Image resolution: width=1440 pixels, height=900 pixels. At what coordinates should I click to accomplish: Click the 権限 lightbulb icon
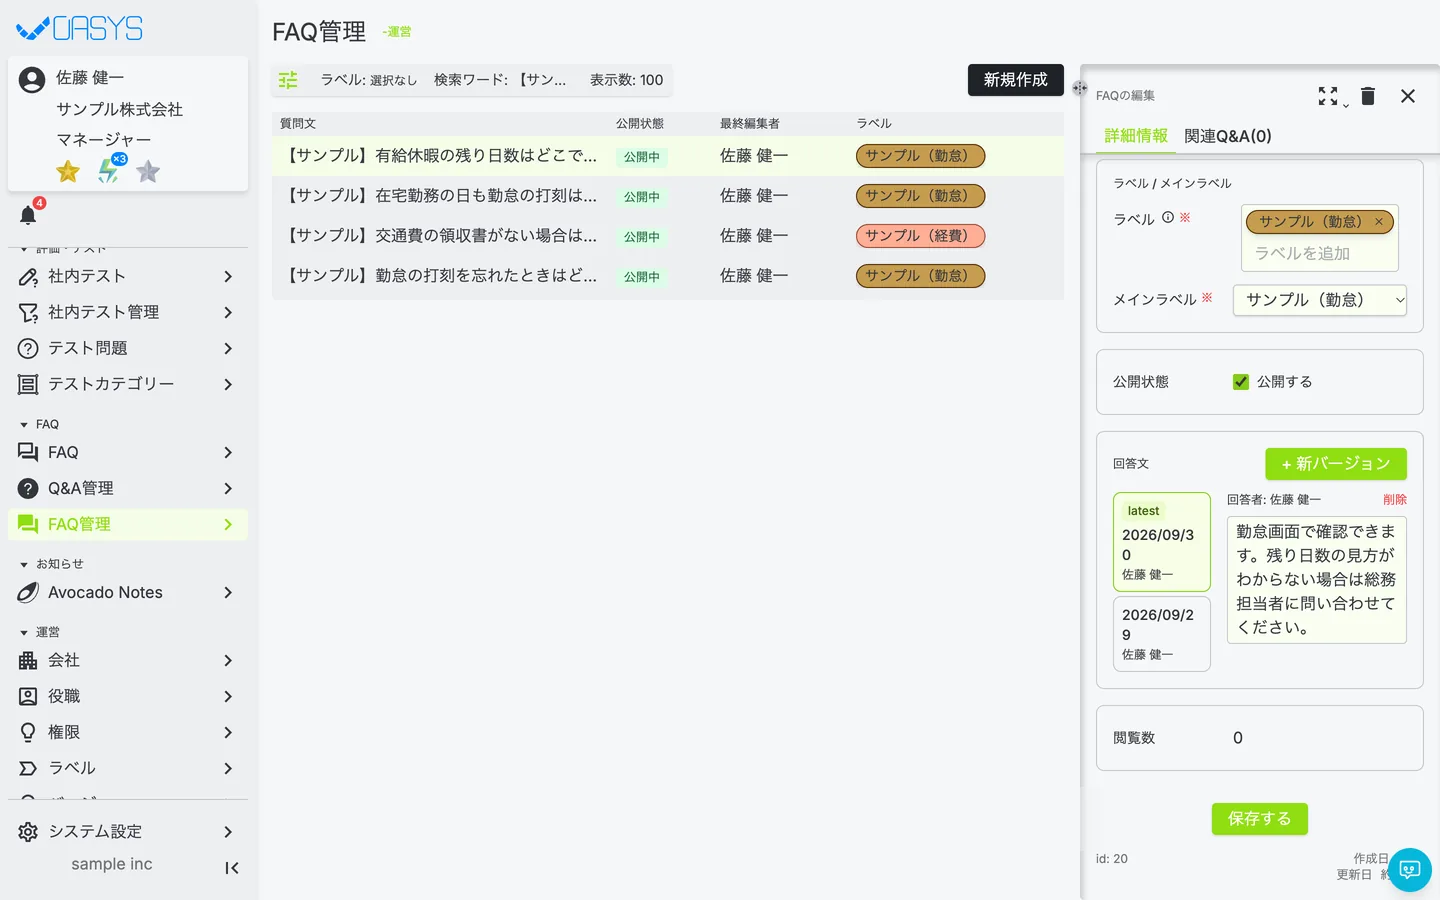pyautogui.click(x=28, y=733)
